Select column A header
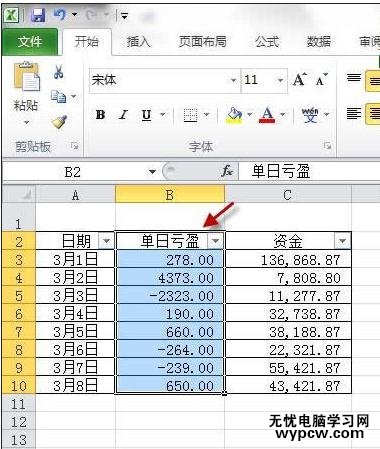Image resolution: width=380 pixels, height=449 pixels. tap(75, 194)
